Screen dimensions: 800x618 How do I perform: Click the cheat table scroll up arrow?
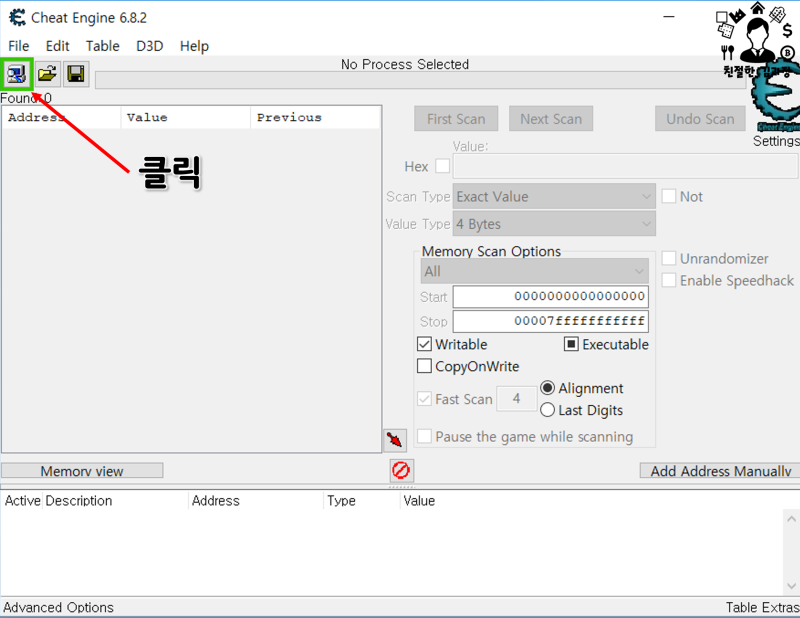[791, 519]
